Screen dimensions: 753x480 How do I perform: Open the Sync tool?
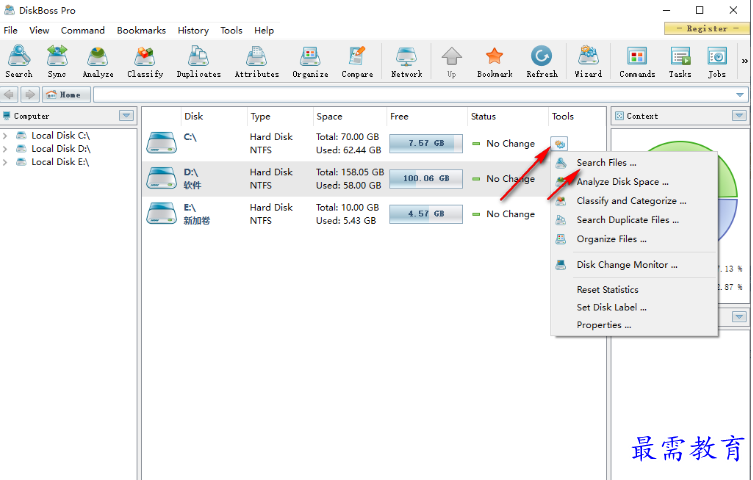[57, 61]
